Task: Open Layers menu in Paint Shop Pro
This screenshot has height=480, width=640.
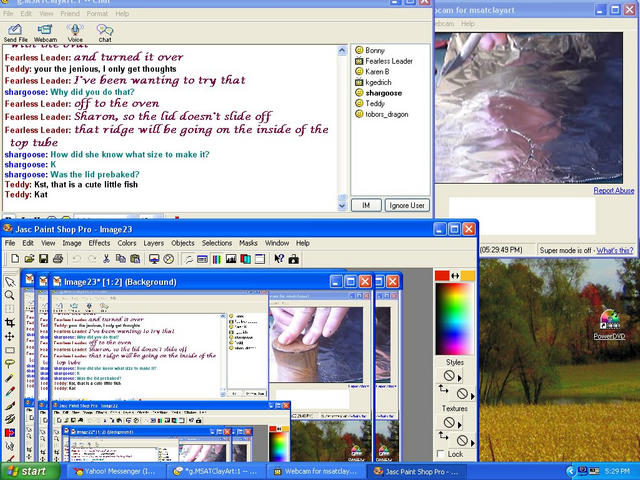Action: (153, 243)
